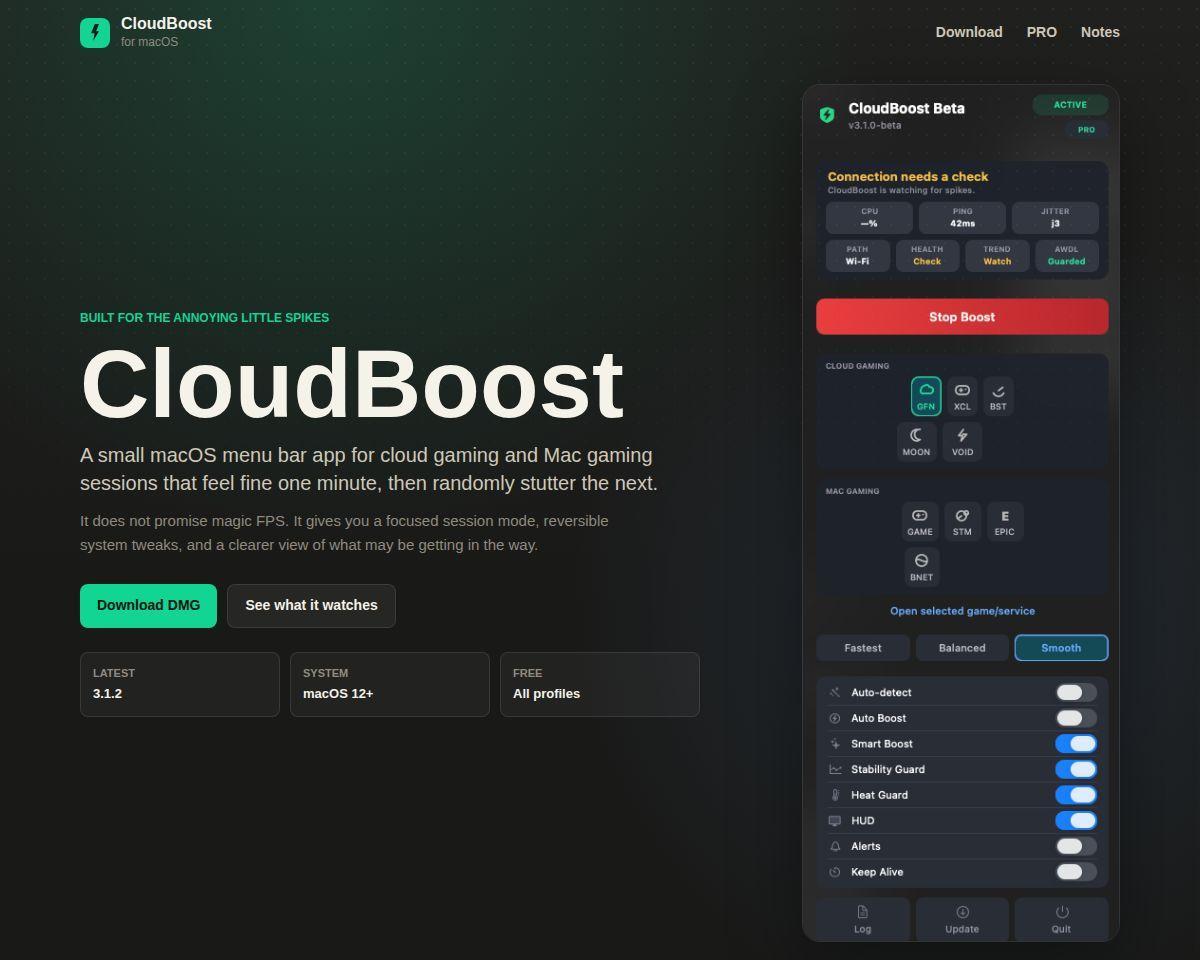Click the v3.1.0-beta version text
Viewport: 1200px width, 960px height.
[x=875, y=126]
